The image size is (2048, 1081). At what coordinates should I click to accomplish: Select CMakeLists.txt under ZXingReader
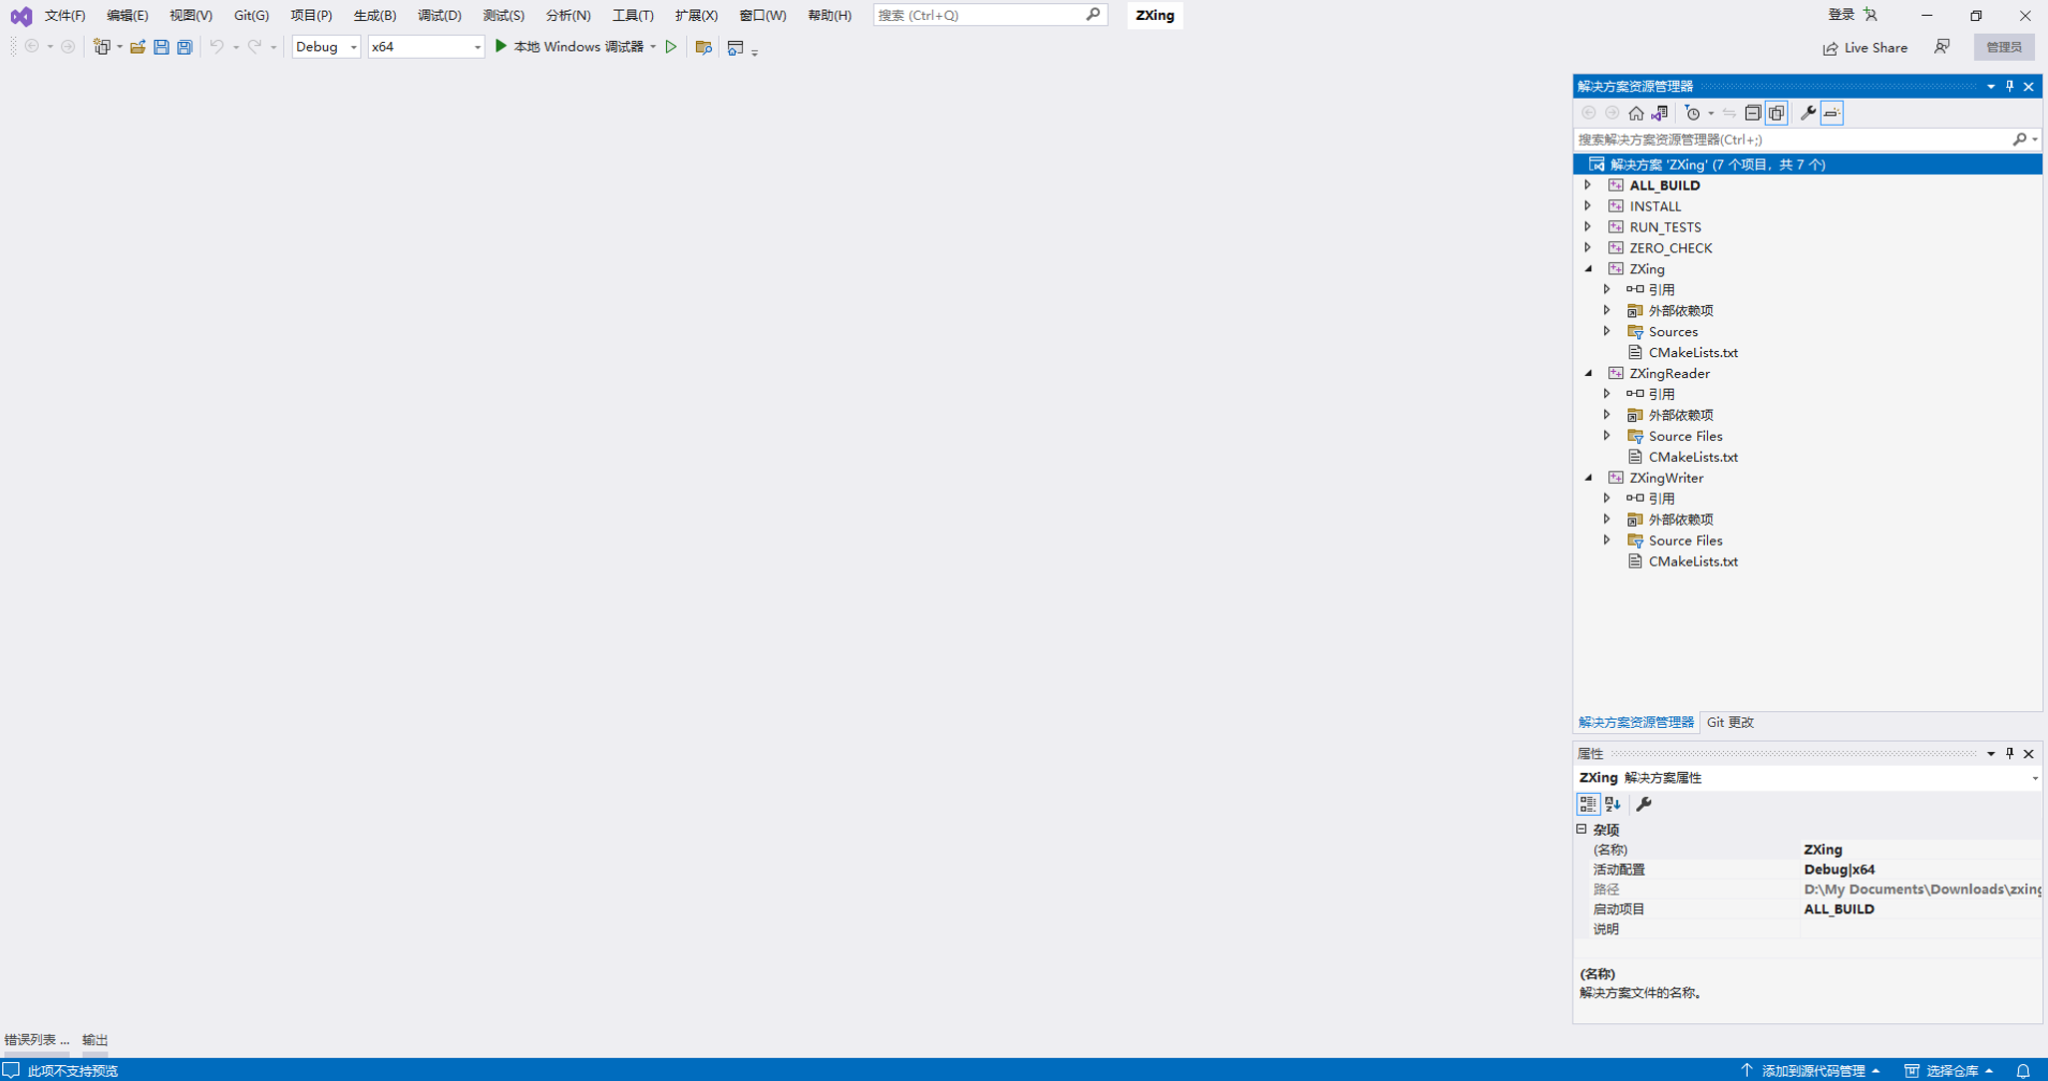click(1693, 457)
